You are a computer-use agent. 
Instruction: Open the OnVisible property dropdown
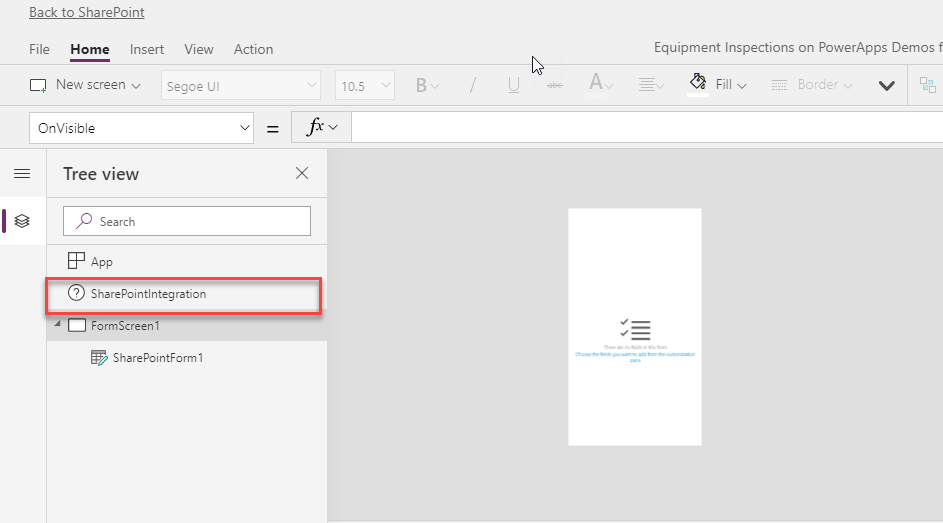click(x=141, y=128)
